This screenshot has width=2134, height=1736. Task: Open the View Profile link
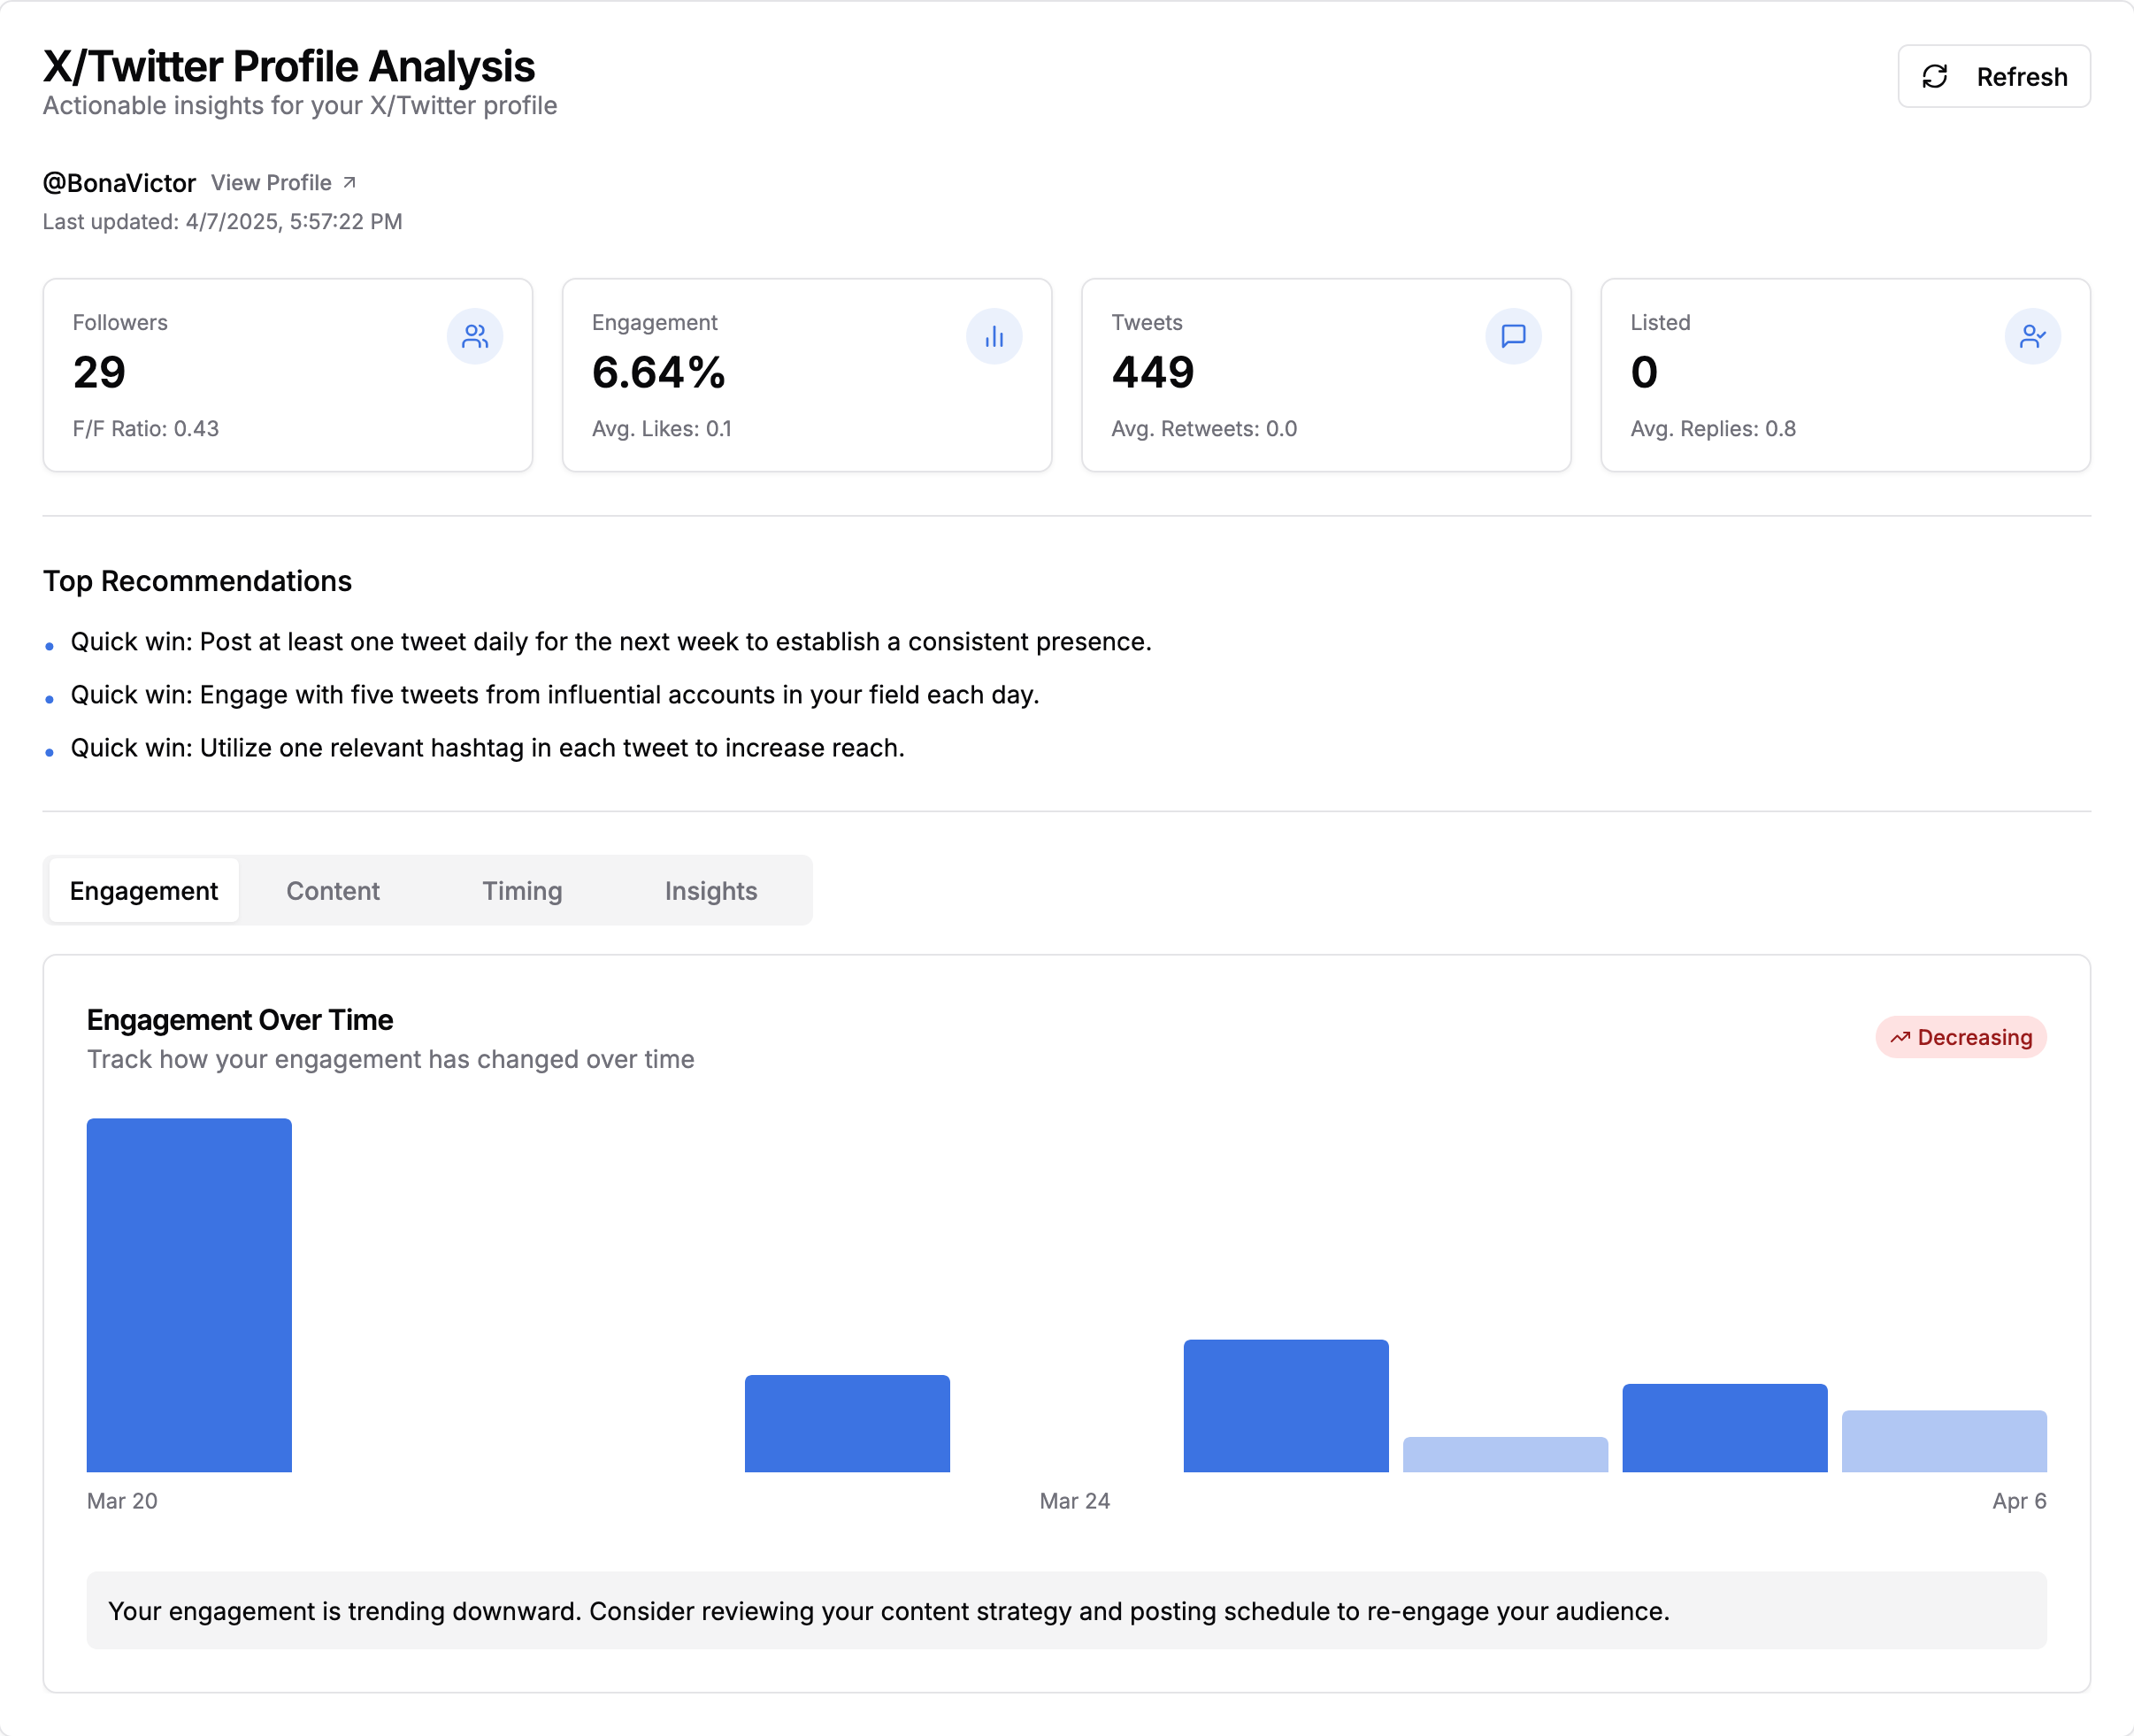(x=271, y=182)
